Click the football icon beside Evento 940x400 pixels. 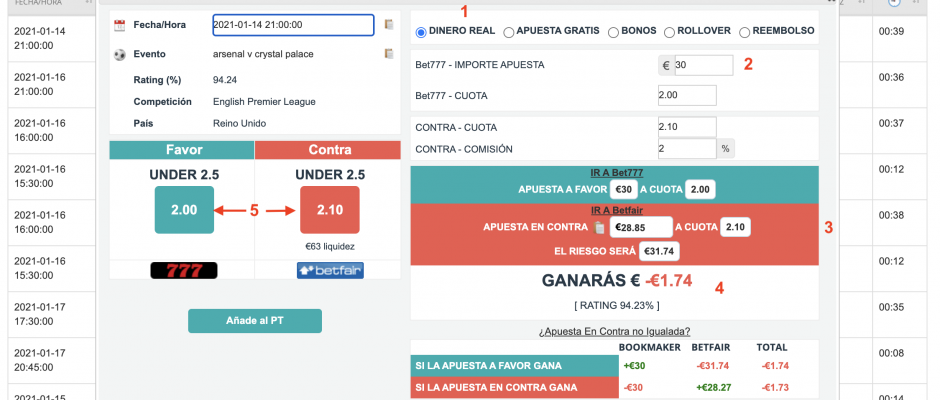119,55
